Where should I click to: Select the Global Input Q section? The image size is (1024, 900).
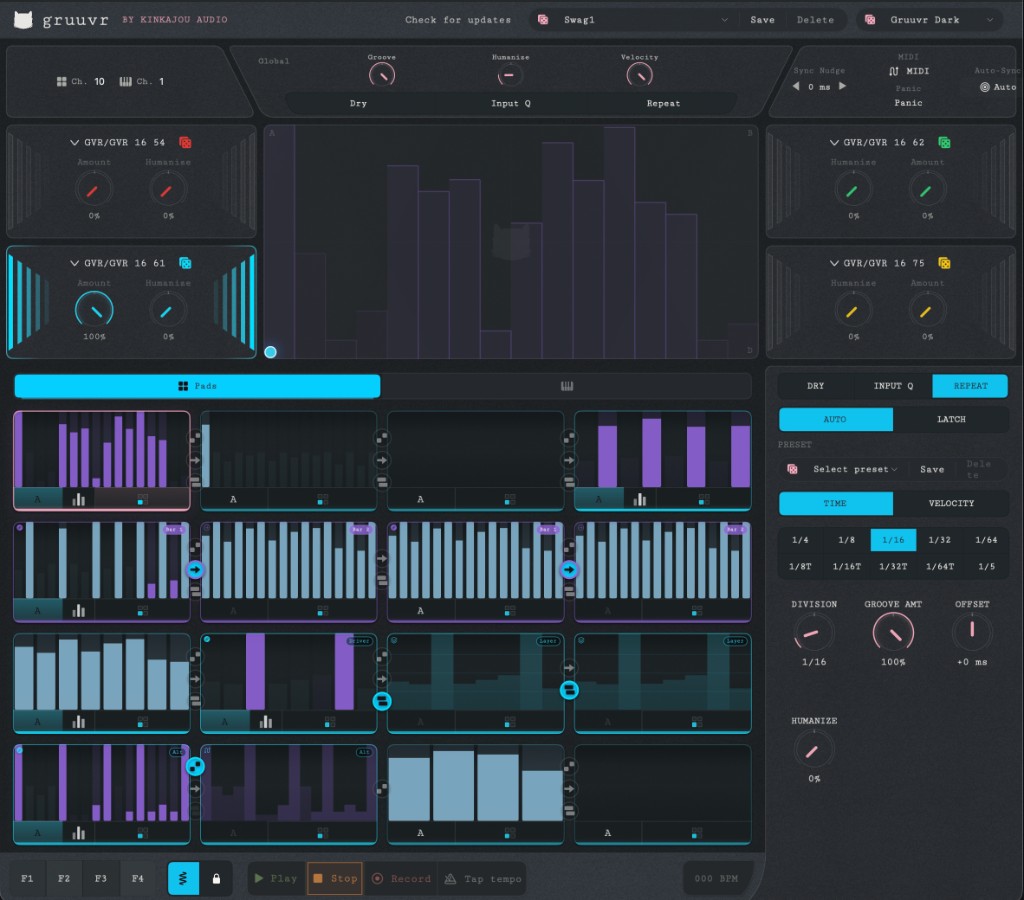point(511,103)
